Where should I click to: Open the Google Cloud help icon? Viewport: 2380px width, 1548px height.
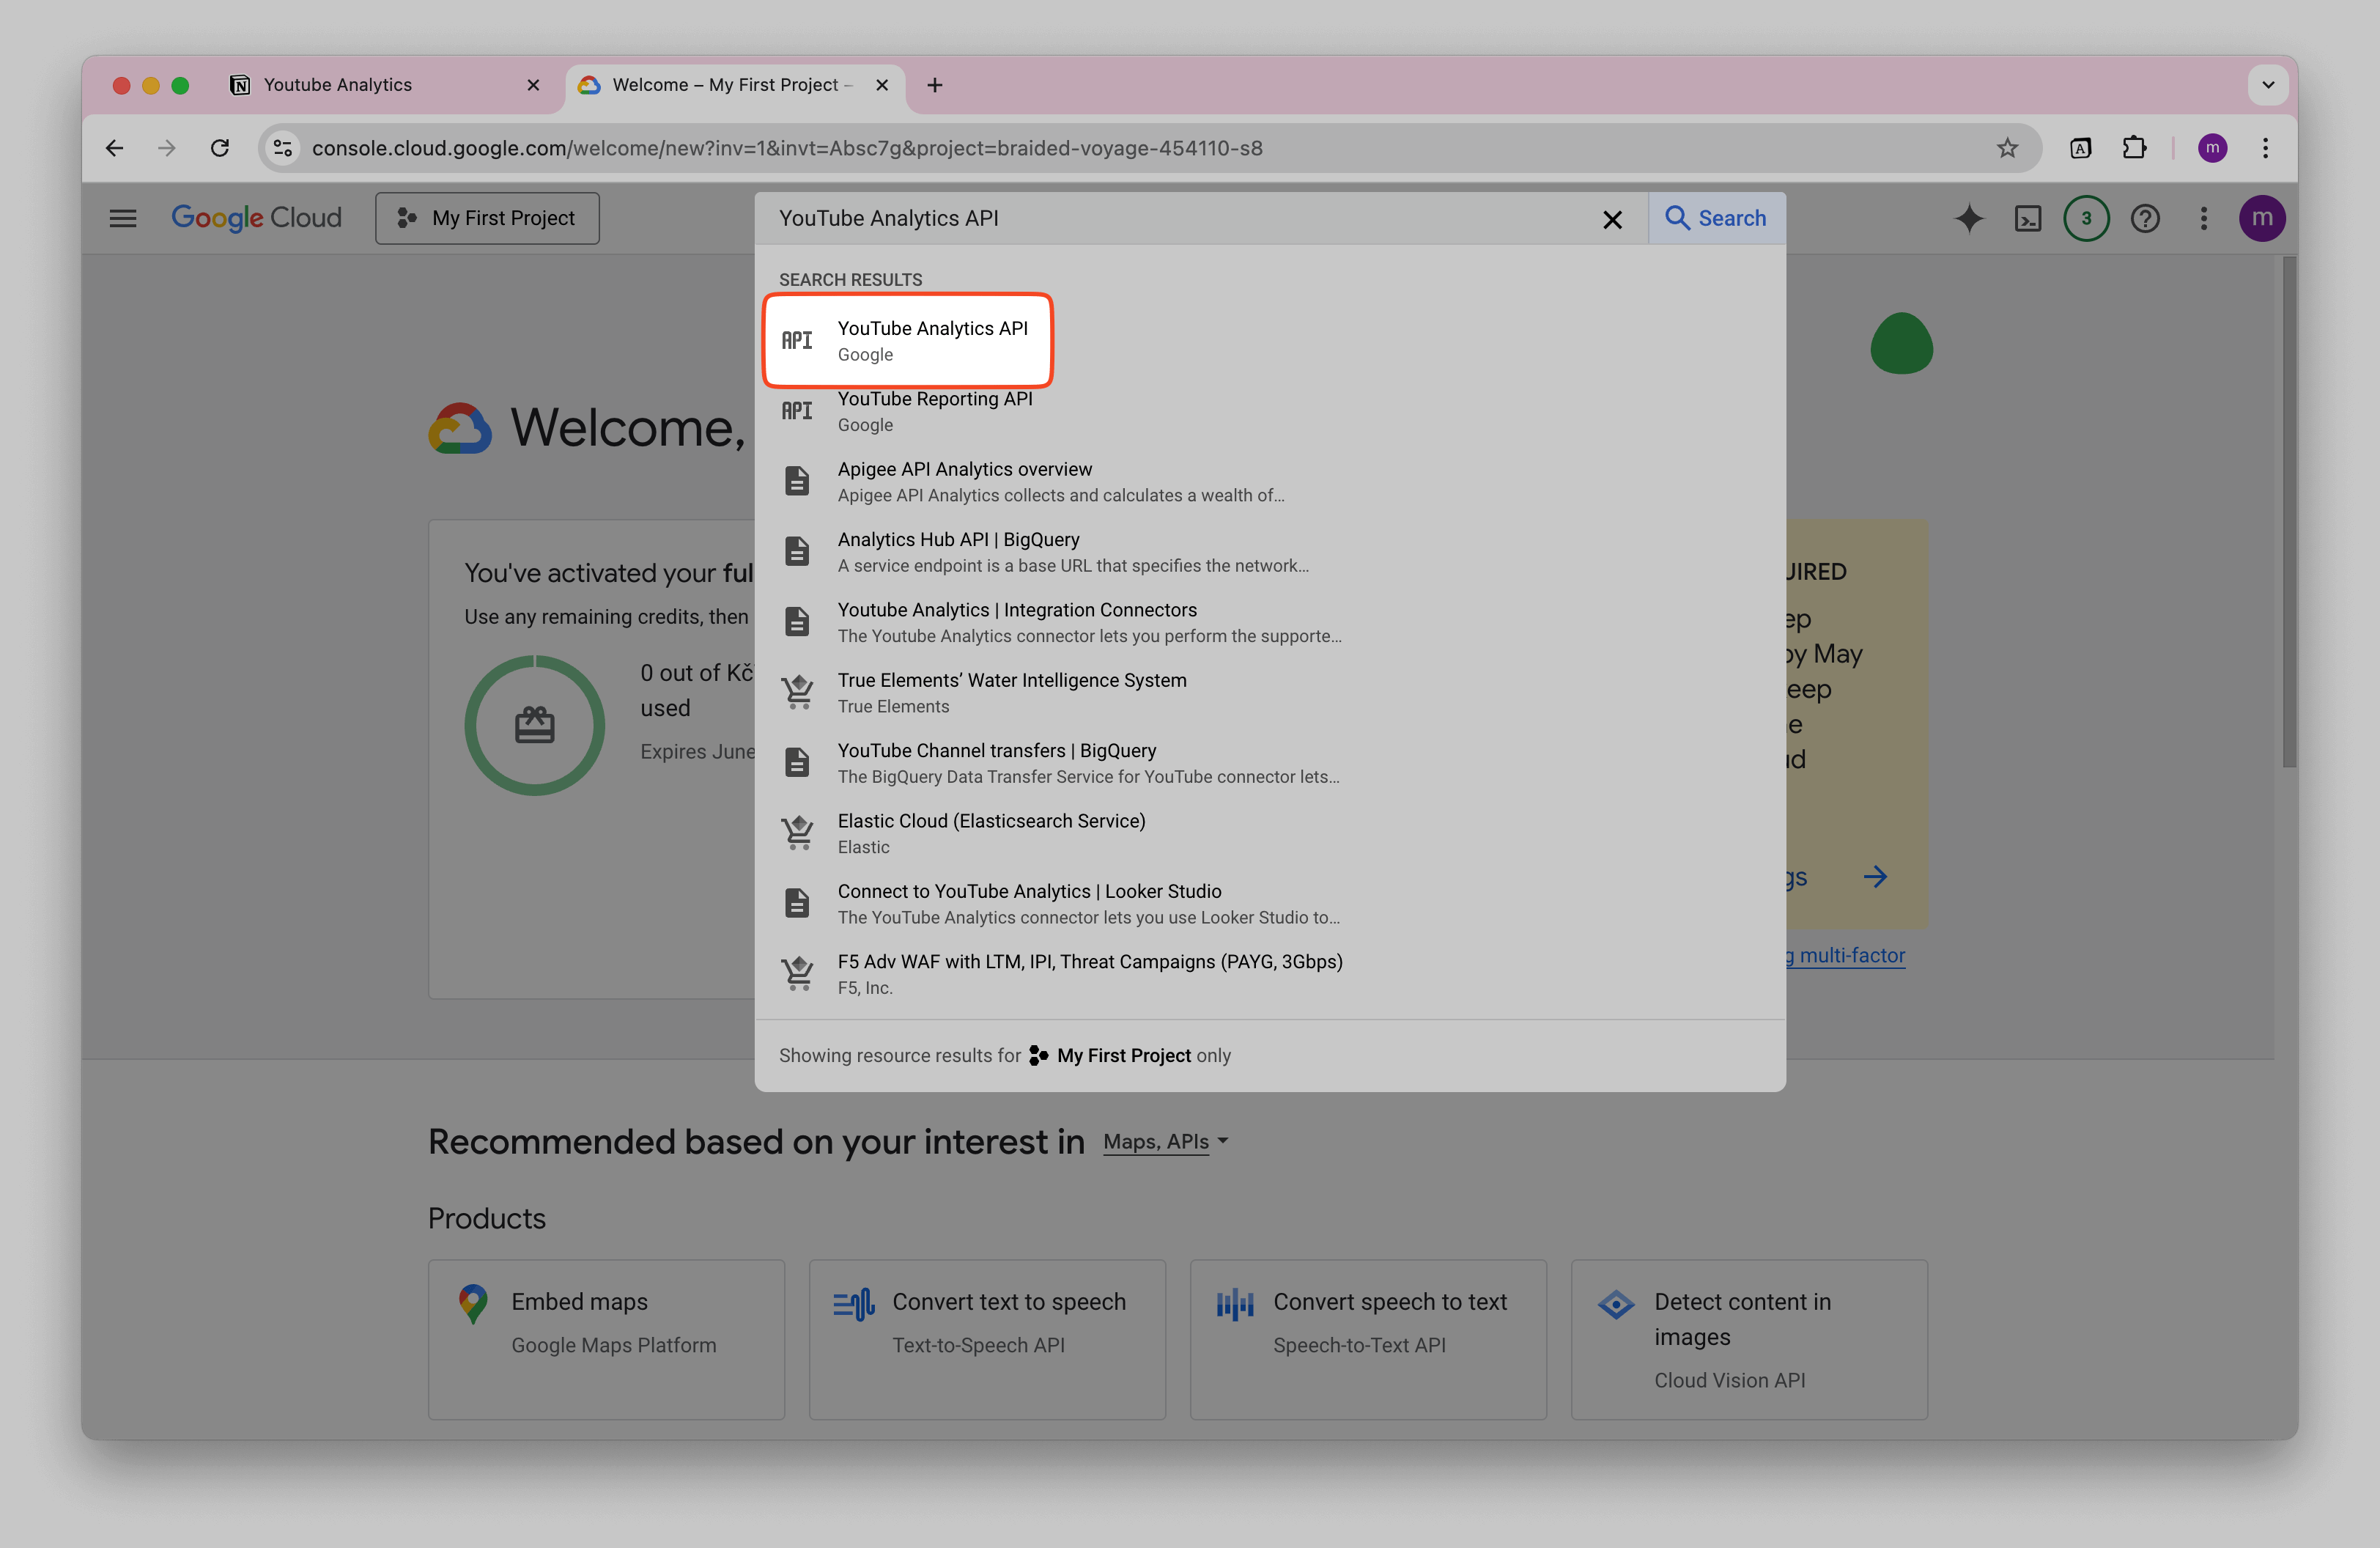pyautogui.click(x=2145, y=218)
